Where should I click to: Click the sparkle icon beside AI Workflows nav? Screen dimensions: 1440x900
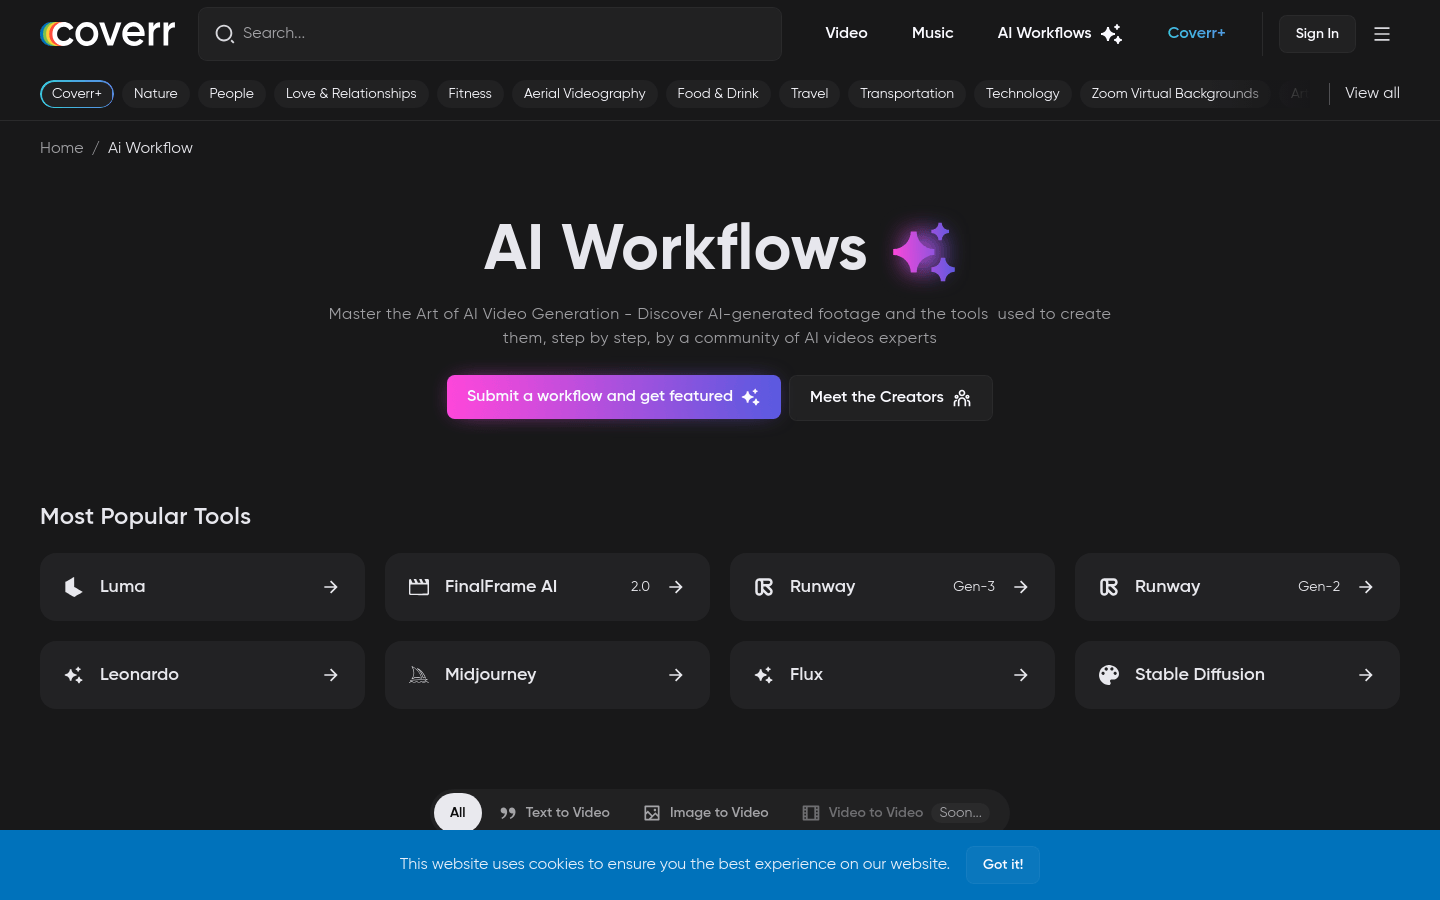(1111, 34)
